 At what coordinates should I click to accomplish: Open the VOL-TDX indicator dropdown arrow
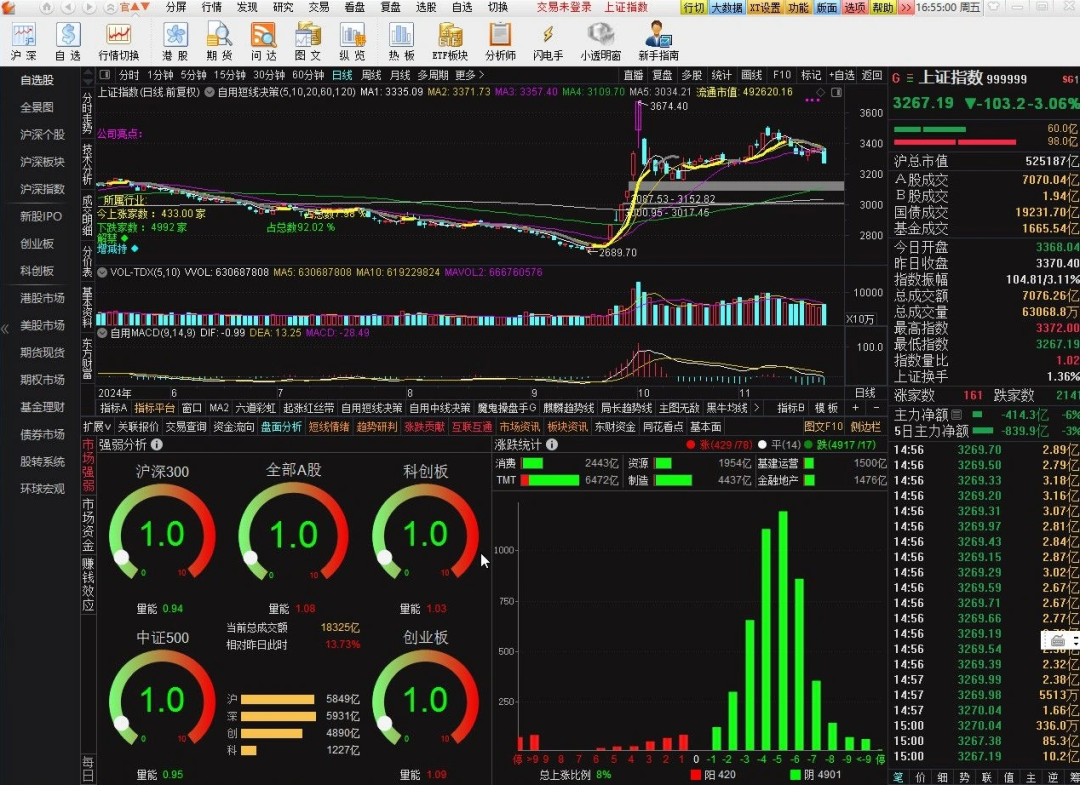coord(102,273)
